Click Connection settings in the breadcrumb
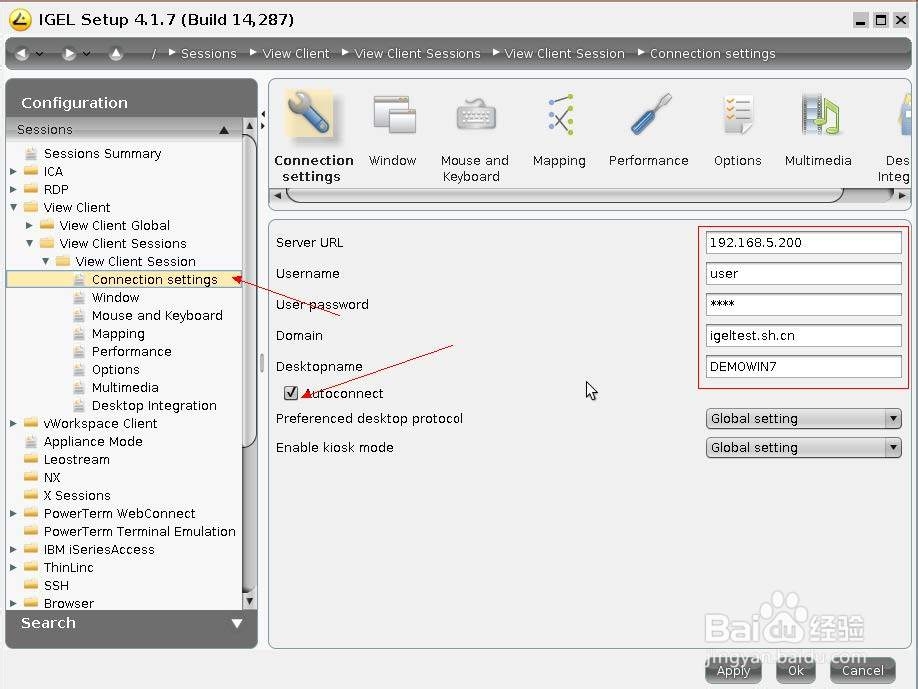 coord(713,54)
